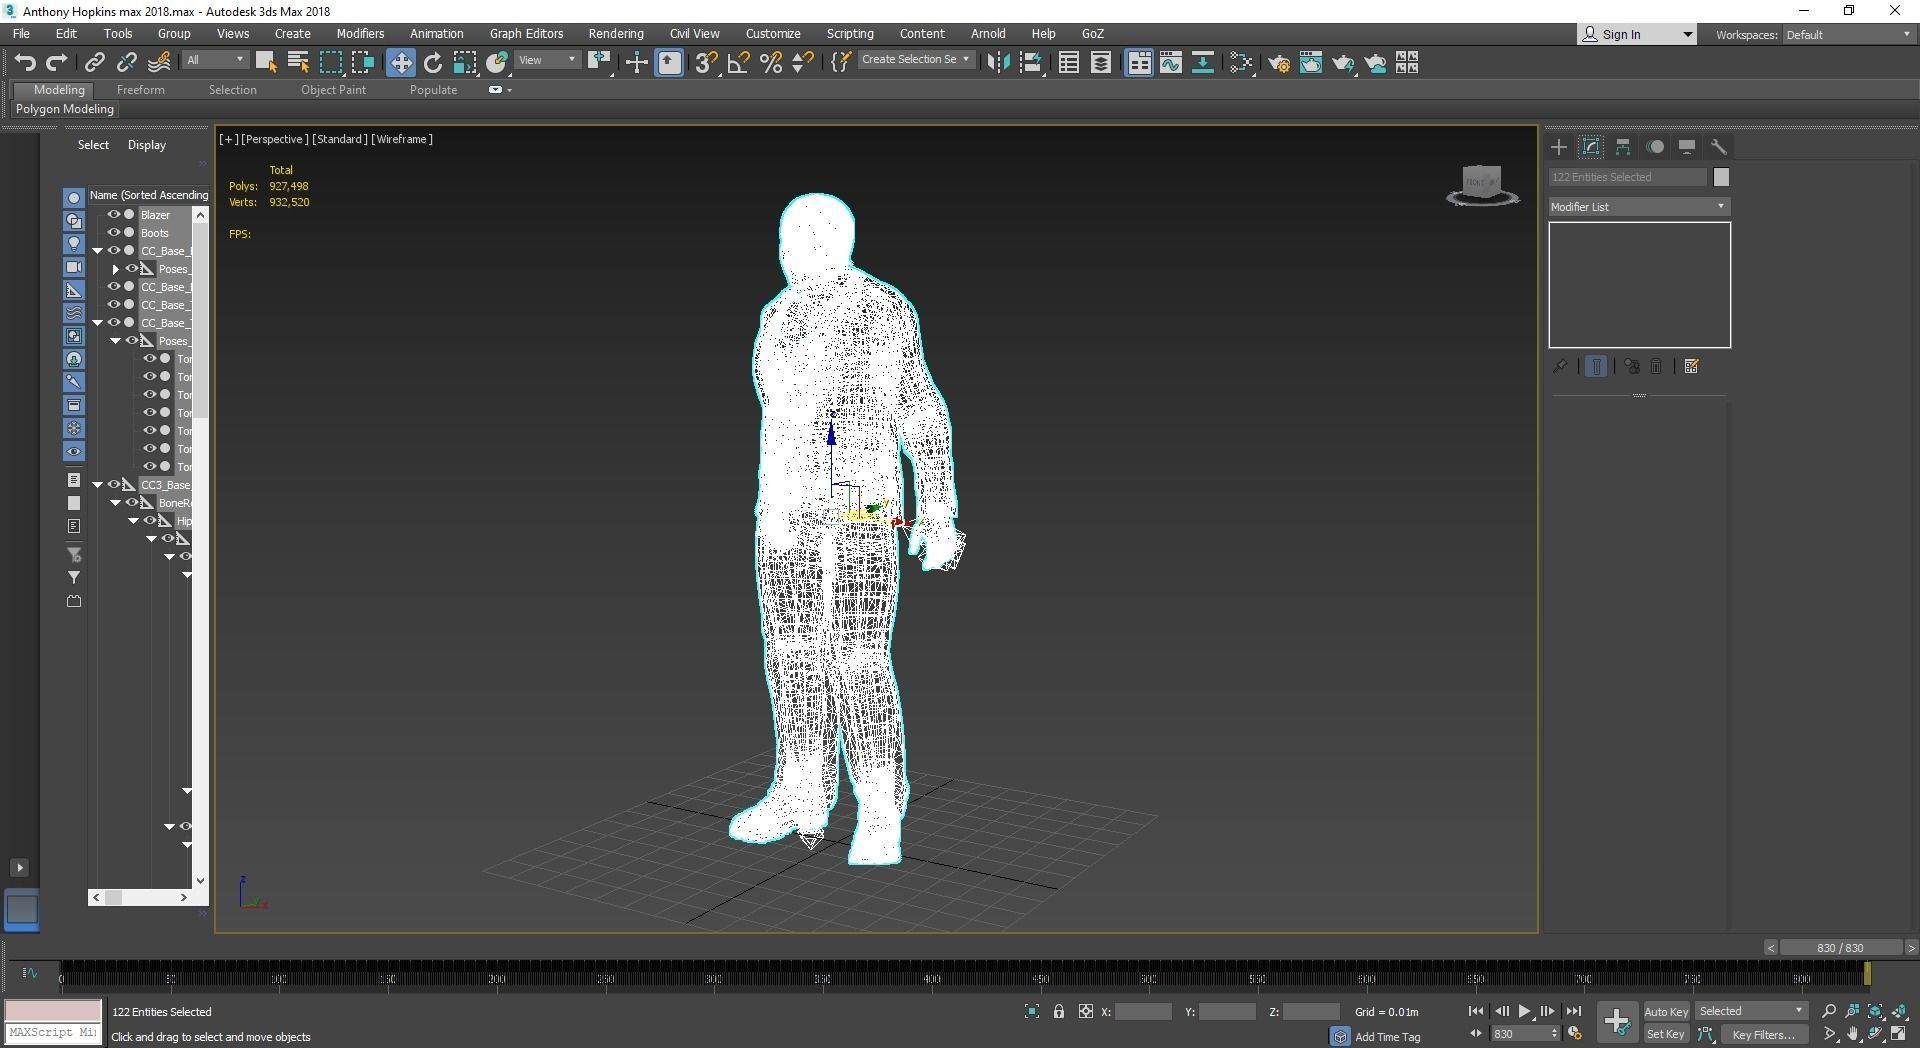Click the Zoom Extents All Selected icon

[x=1899, y=1011]
